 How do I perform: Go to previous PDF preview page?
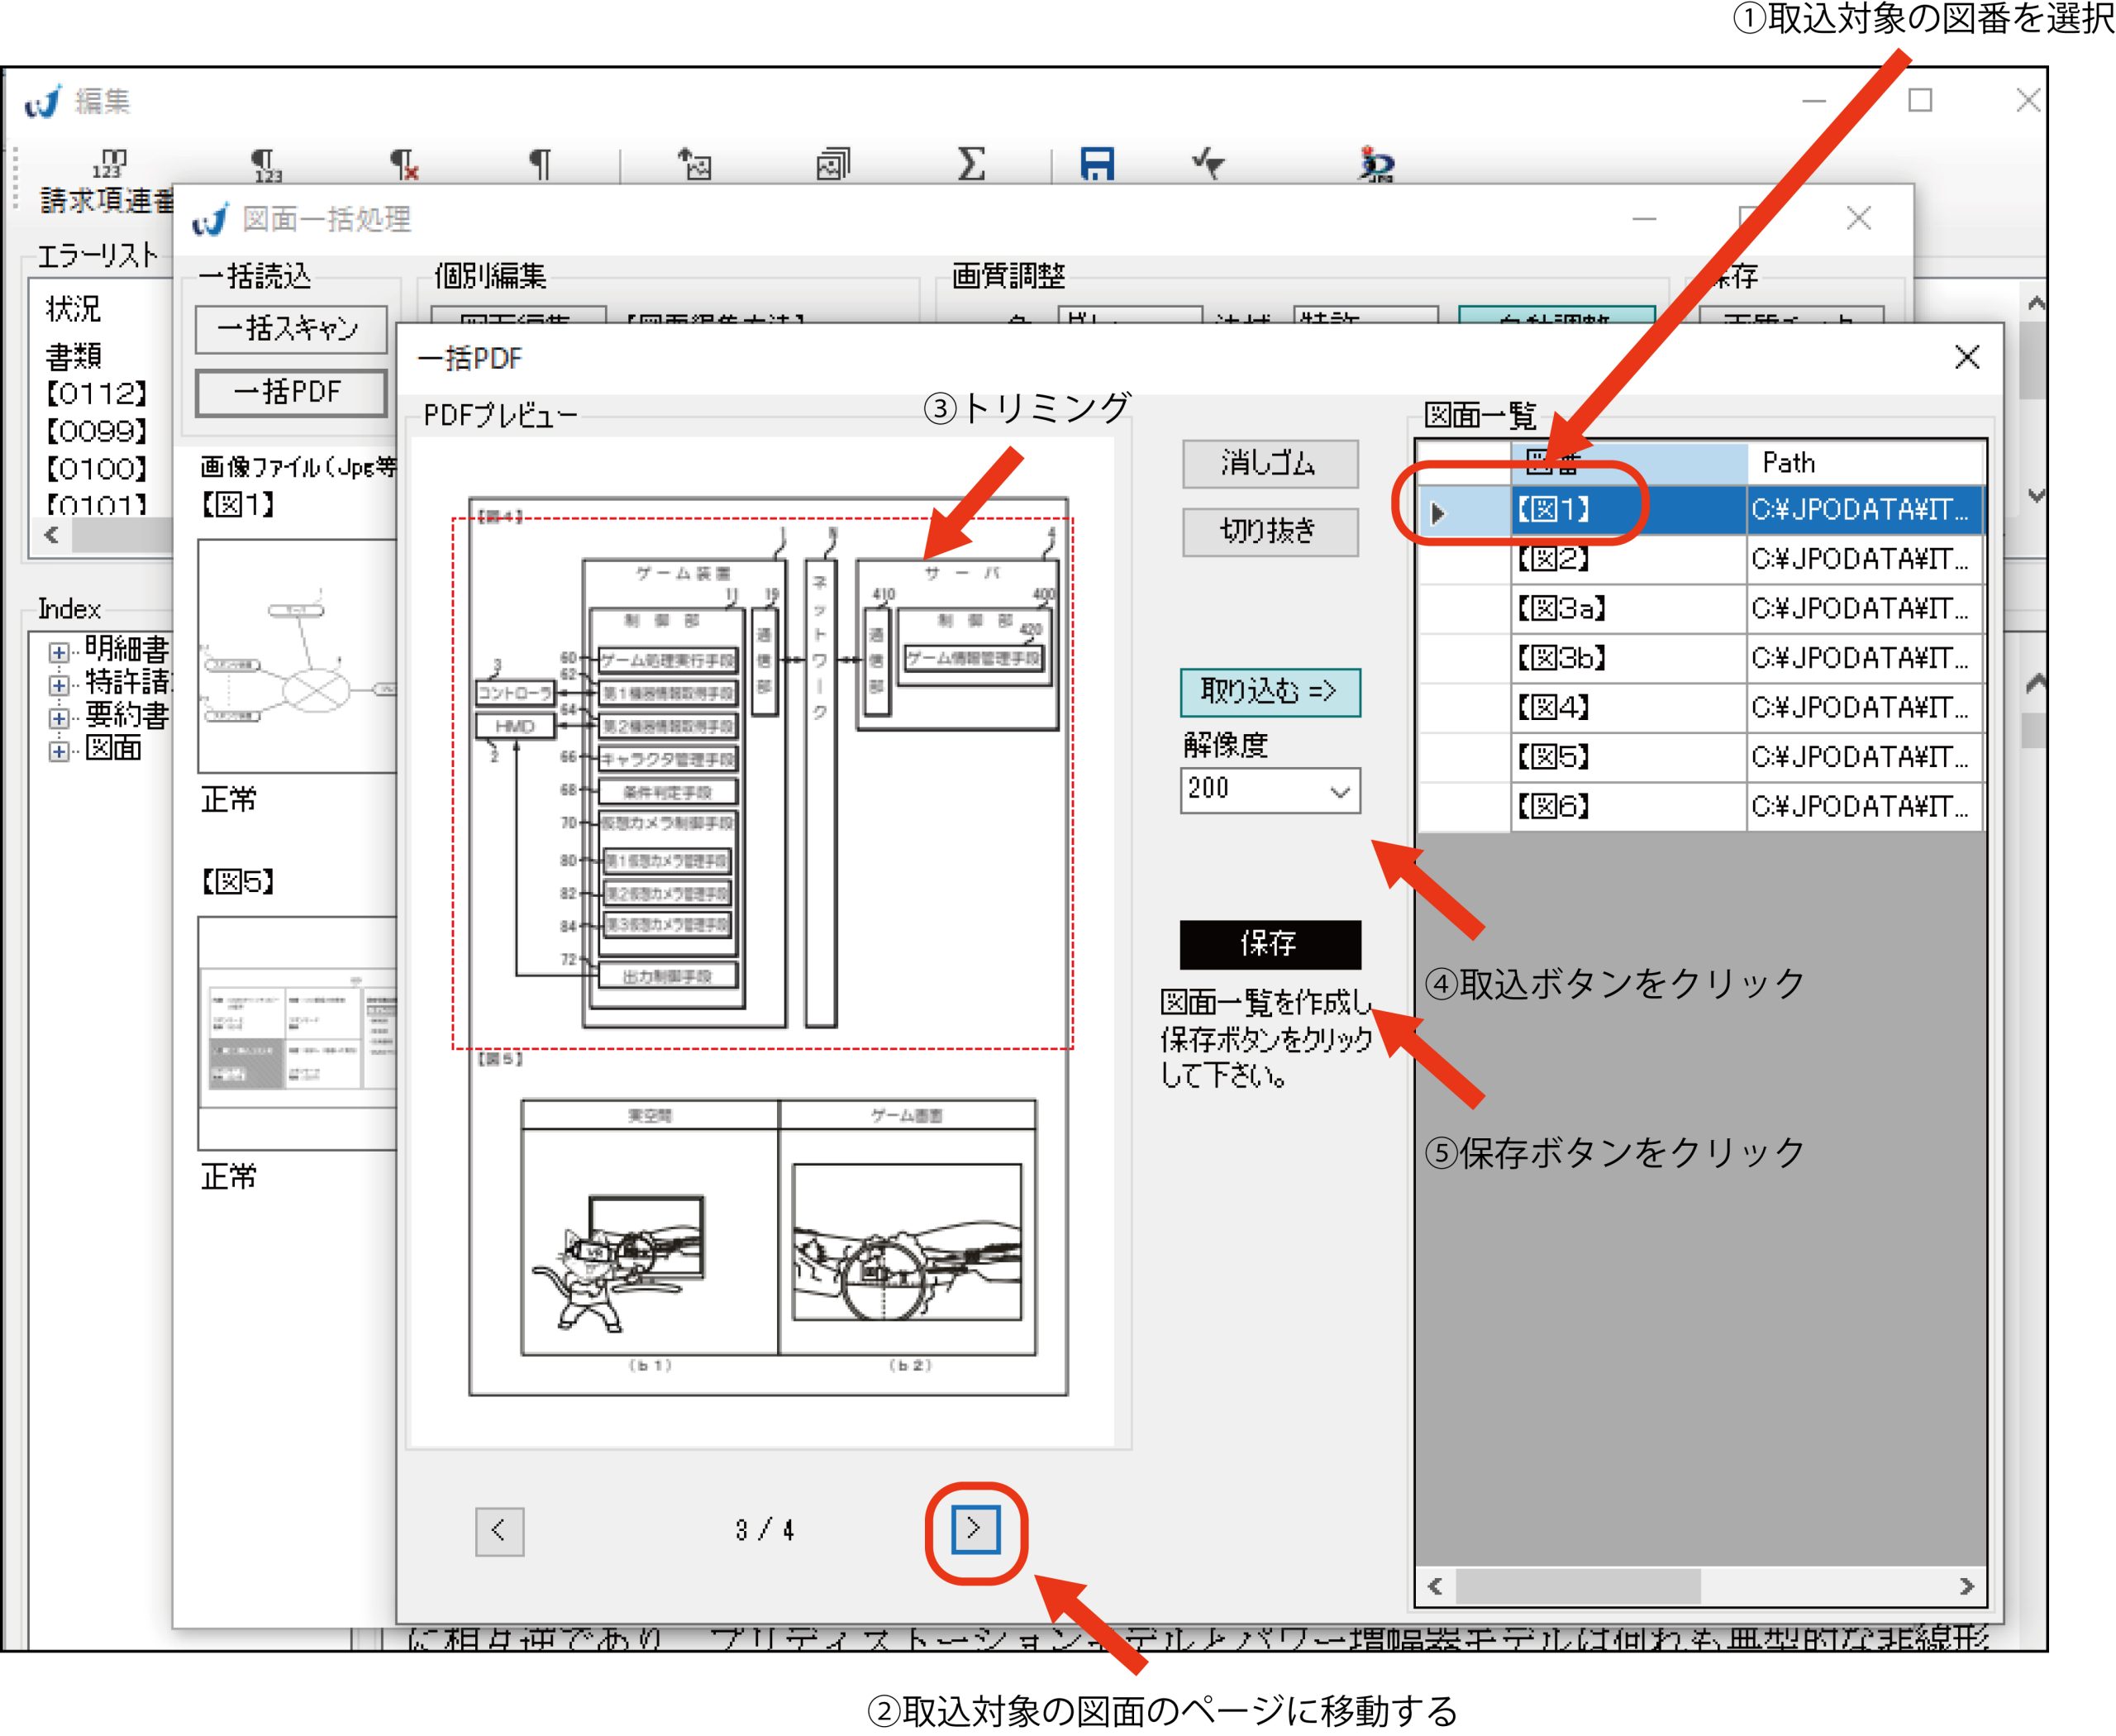(499, 1530)
